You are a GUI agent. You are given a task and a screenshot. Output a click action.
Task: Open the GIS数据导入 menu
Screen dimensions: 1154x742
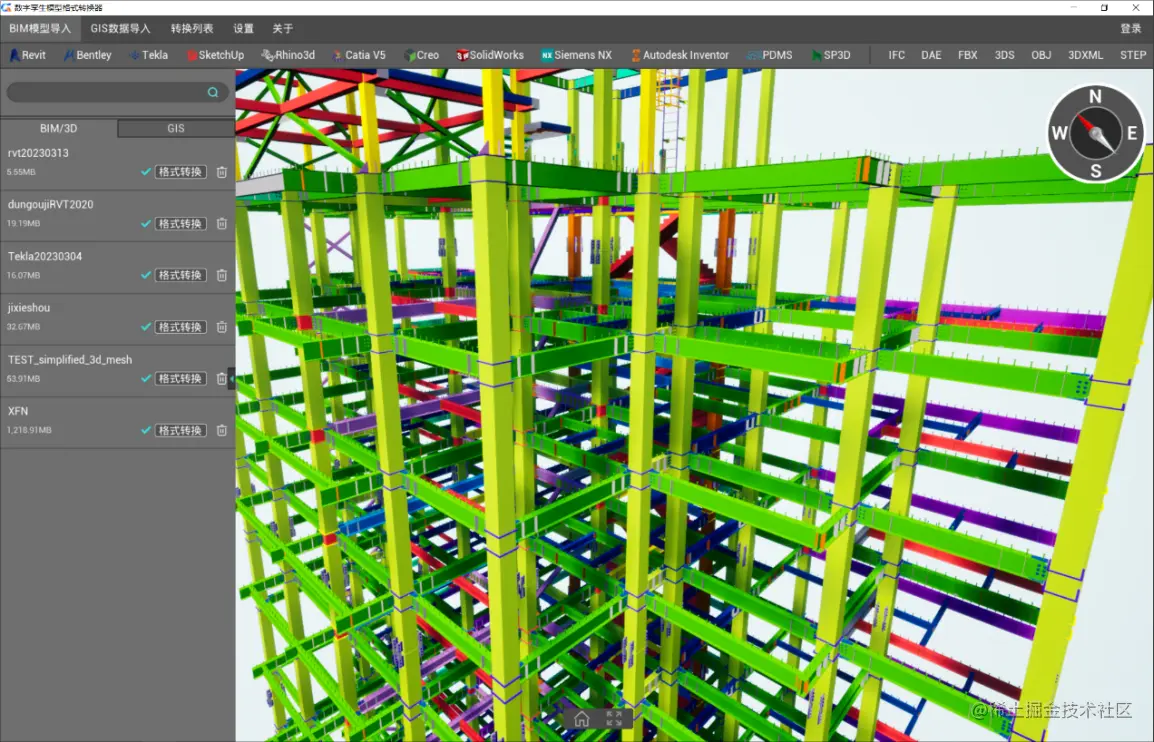(121, 29)
